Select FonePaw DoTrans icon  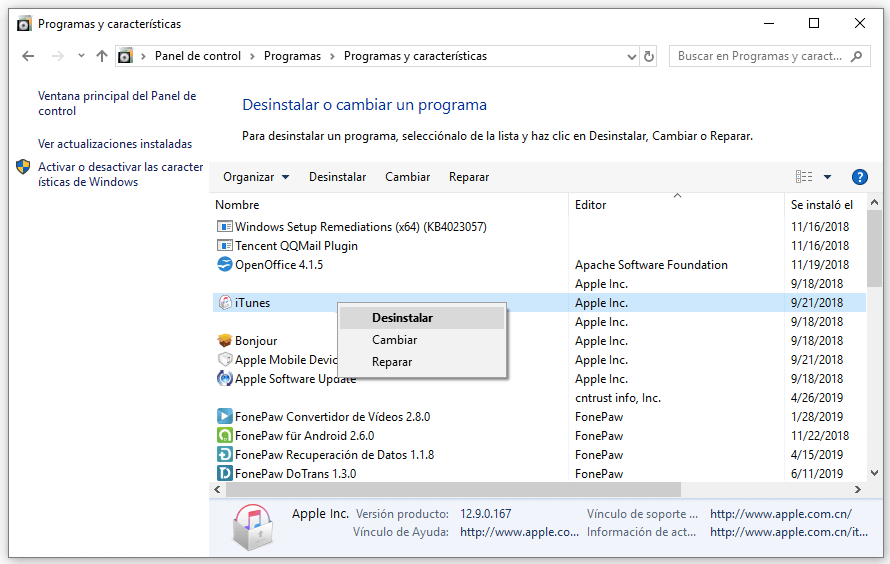coord(225,473)
